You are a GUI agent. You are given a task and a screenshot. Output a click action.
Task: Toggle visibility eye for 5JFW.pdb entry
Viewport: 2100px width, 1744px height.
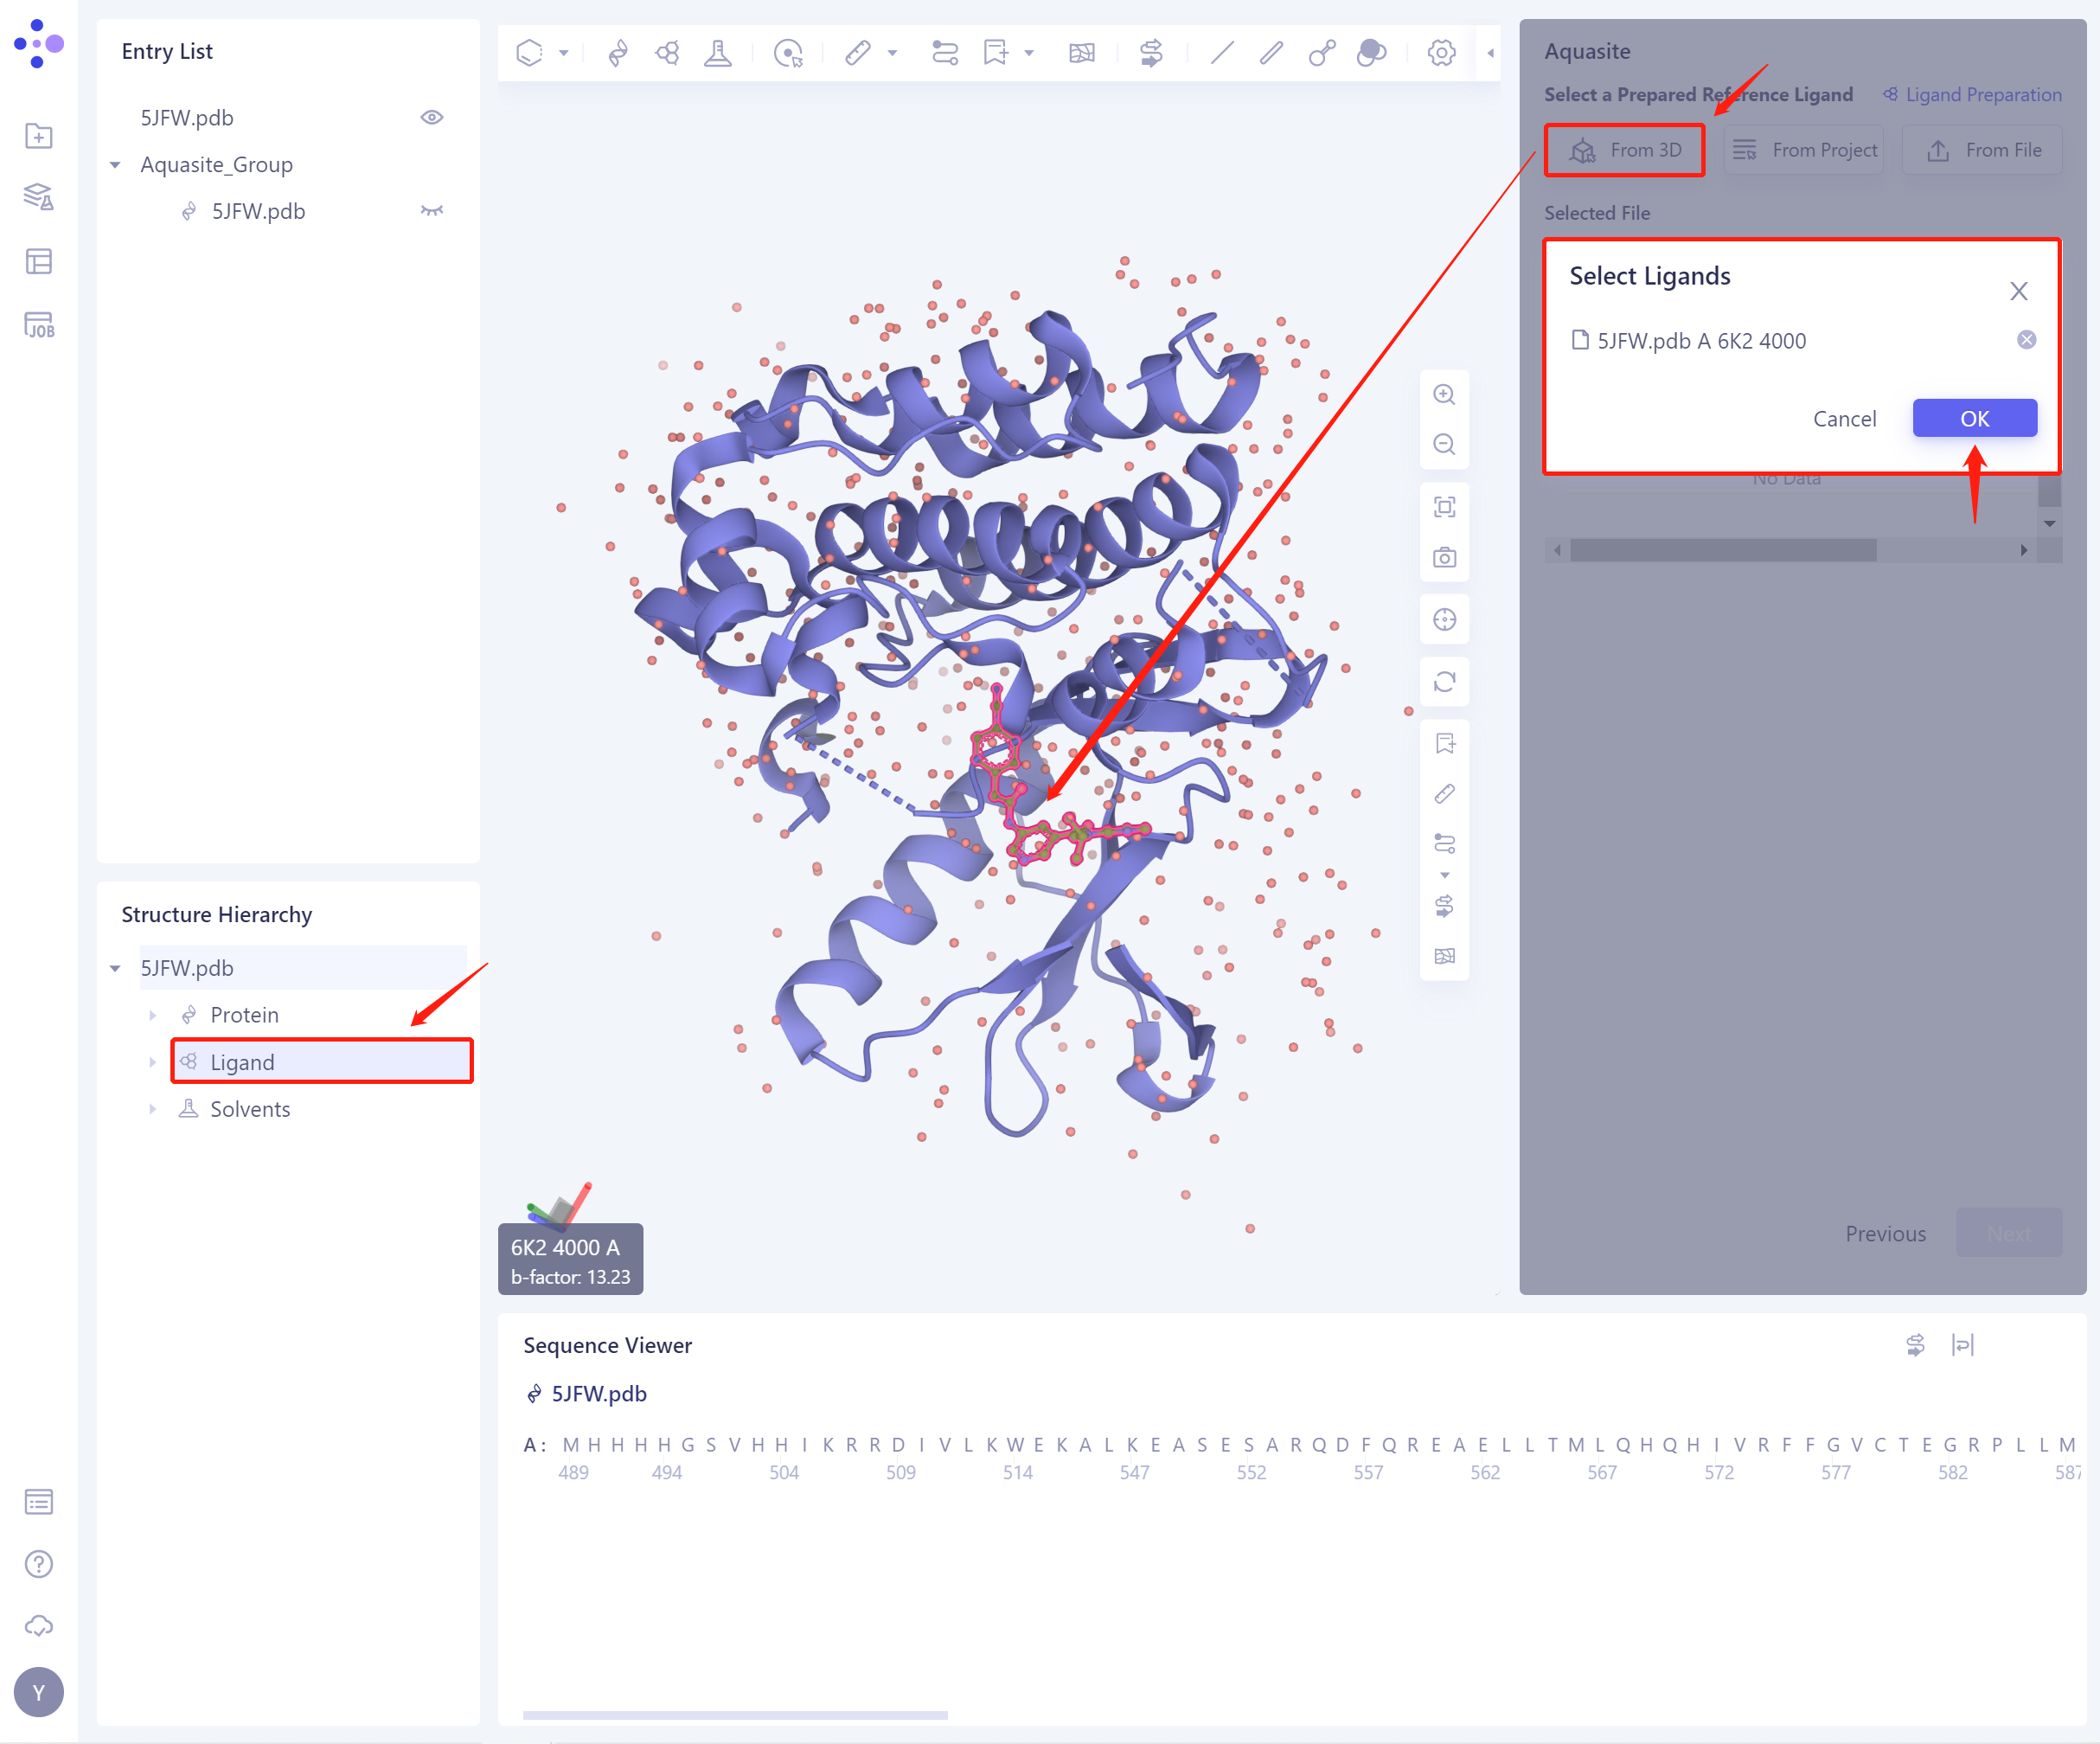tap(431, 117)
